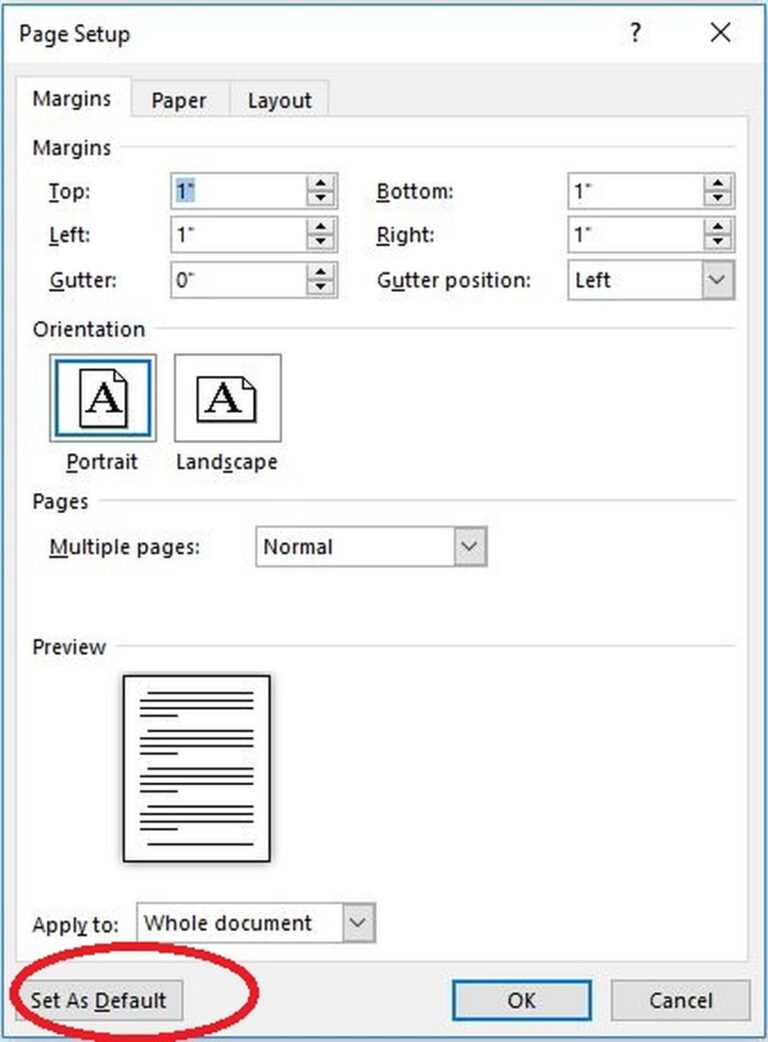Click the Multiple pages label

(124, 547)
